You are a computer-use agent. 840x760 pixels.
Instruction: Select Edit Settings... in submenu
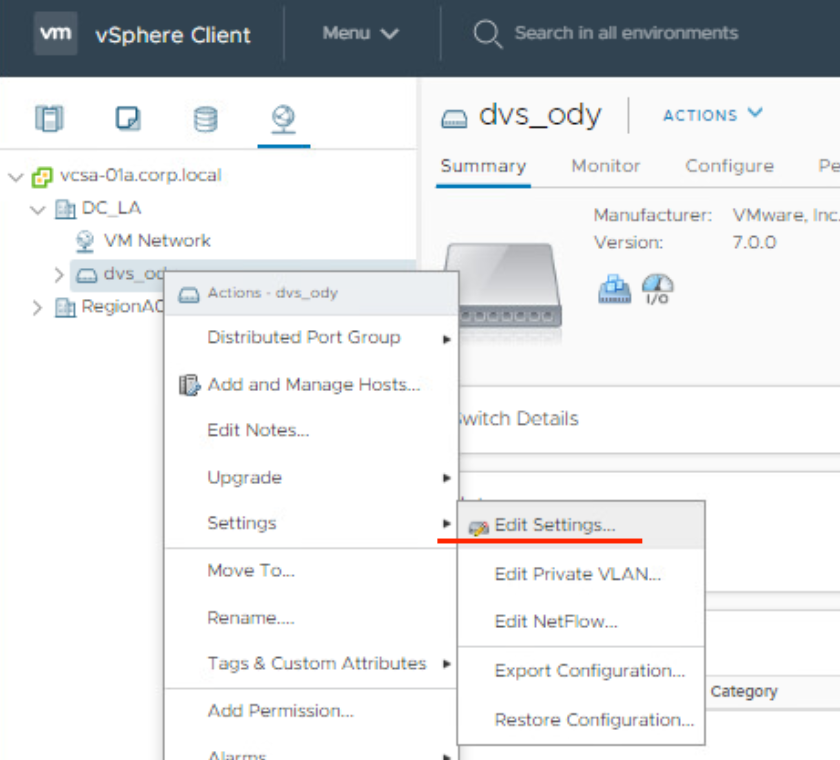(x=555, y=525)
